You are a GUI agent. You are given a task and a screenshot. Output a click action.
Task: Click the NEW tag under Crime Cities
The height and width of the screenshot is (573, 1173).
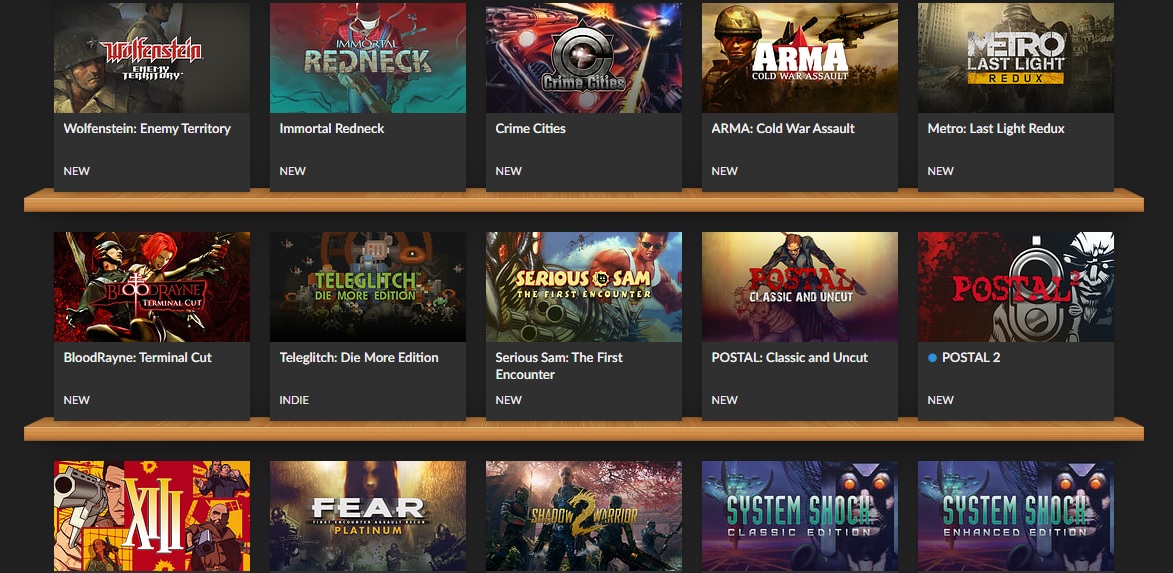pos(509,171)
